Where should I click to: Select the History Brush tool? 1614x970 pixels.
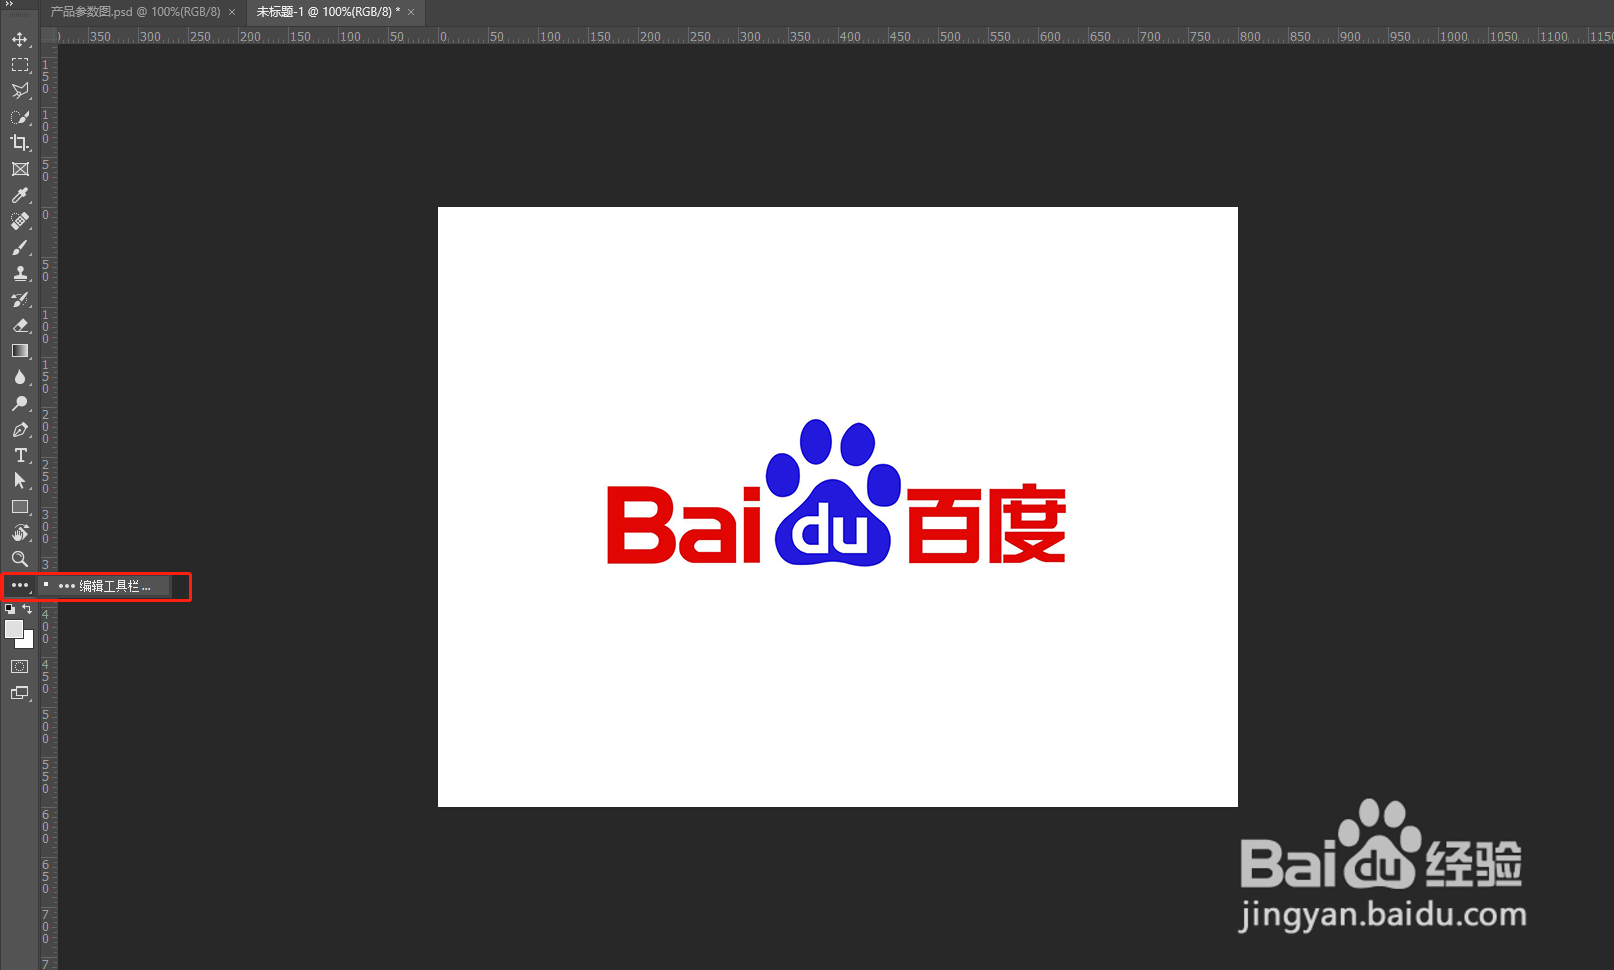click(19, 299)
